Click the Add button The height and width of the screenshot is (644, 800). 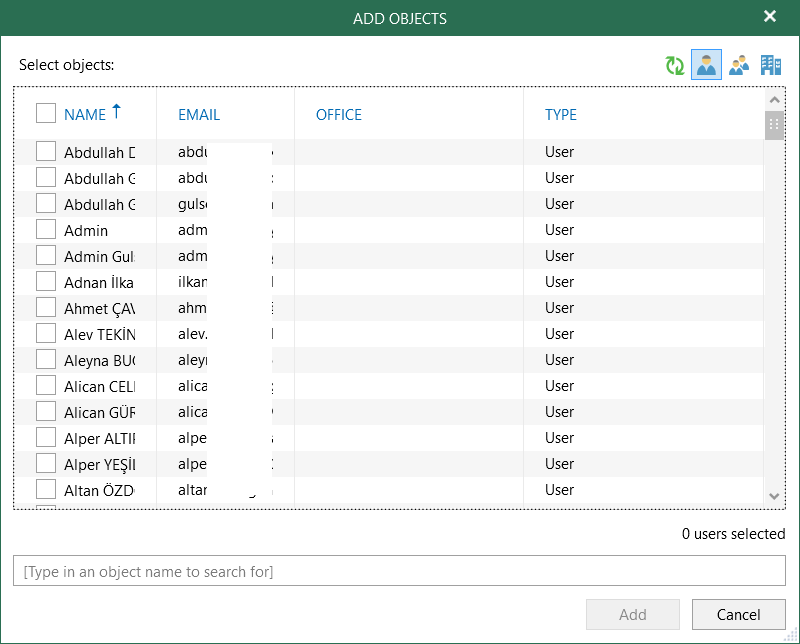click(x=633, y=615)
